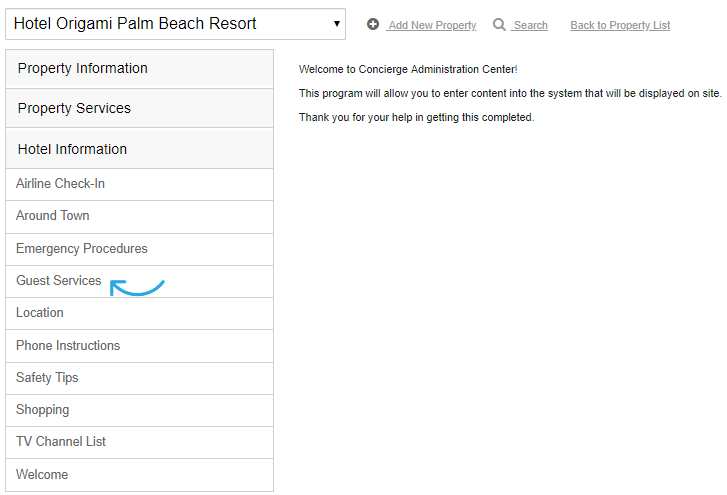The width and height of the screenshot is (727, 495).
Task: Expand the Property Information section
Action: pos(140,69)
